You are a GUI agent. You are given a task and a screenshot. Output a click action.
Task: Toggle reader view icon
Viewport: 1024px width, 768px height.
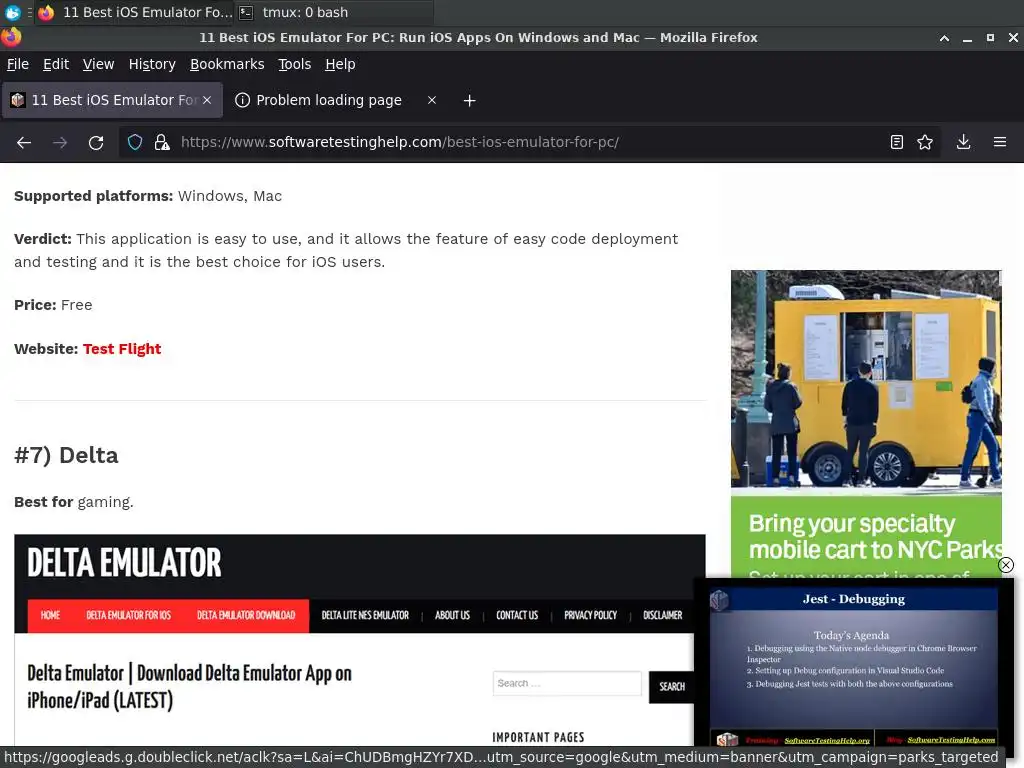click(897, 142)
